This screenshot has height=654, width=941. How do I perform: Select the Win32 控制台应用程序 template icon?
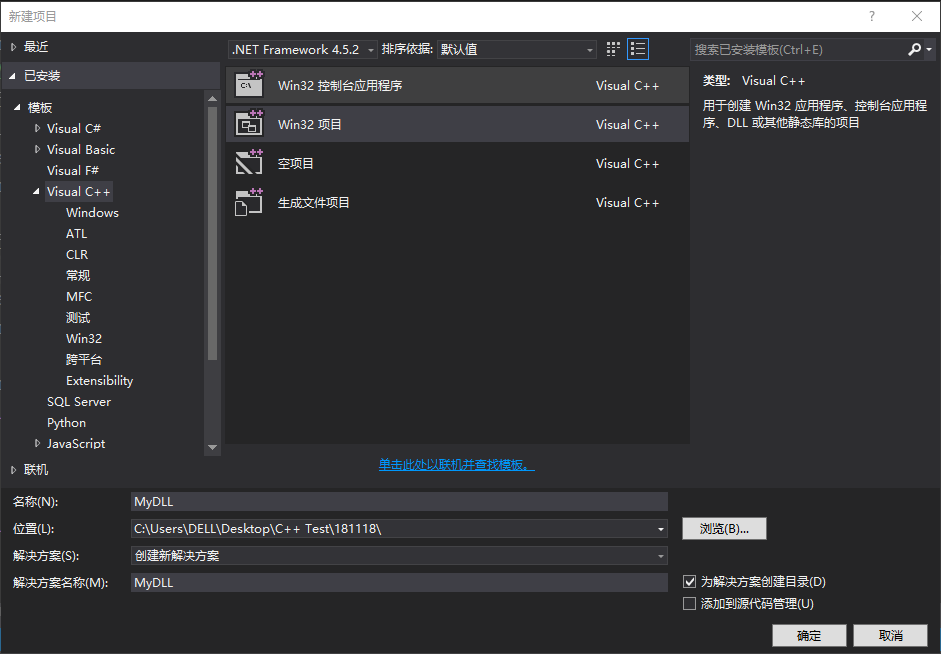point(249,85)
